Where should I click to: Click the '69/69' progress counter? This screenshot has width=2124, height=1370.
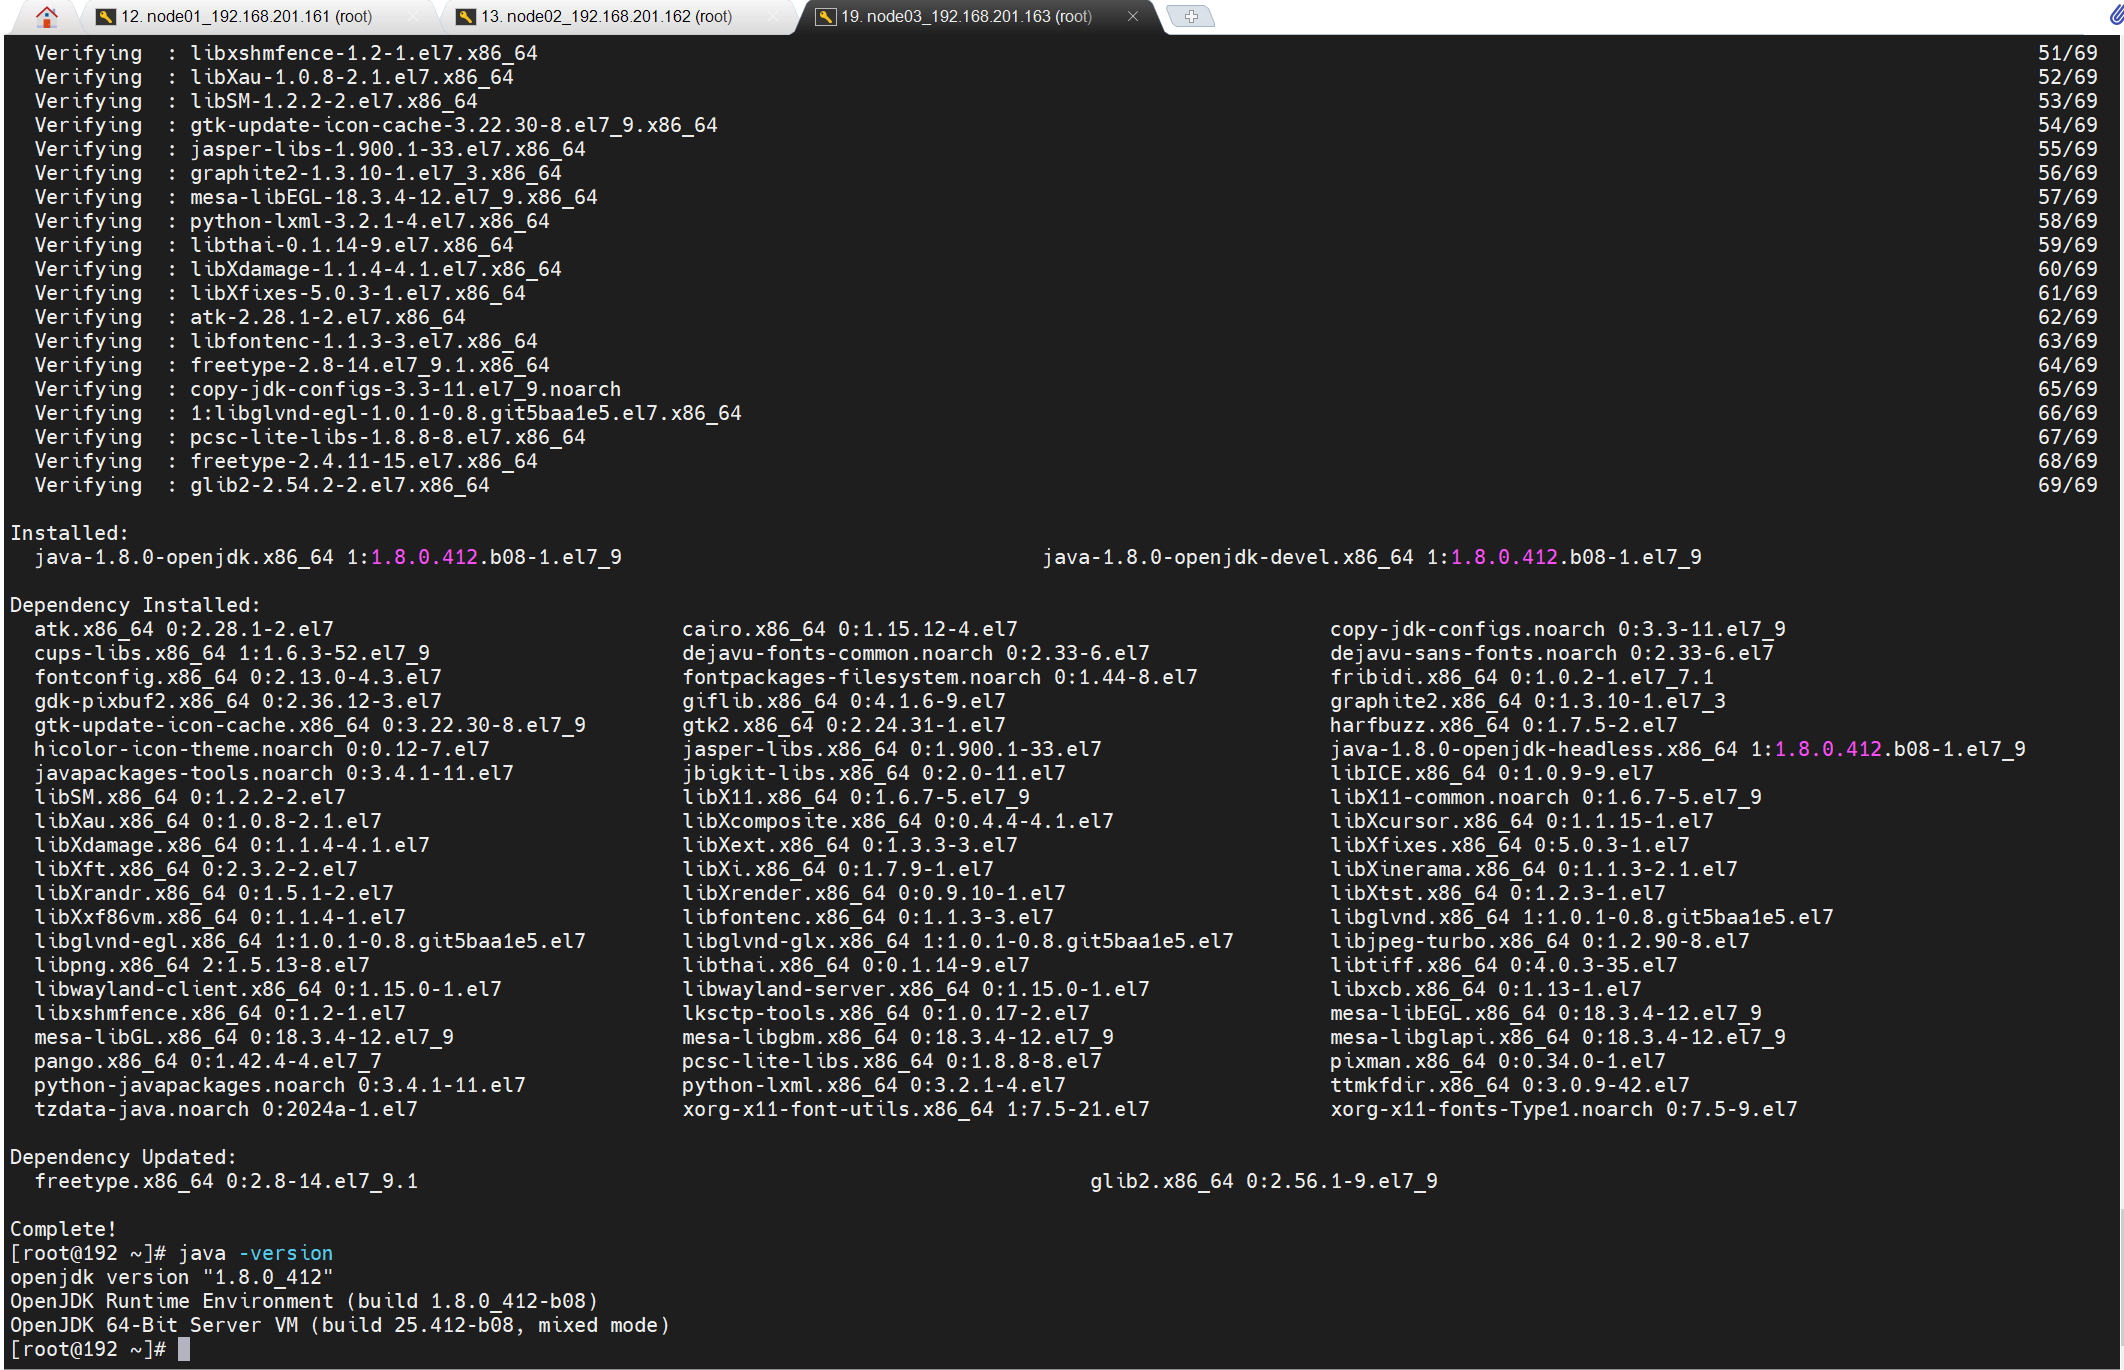(x=2068, y=485)
